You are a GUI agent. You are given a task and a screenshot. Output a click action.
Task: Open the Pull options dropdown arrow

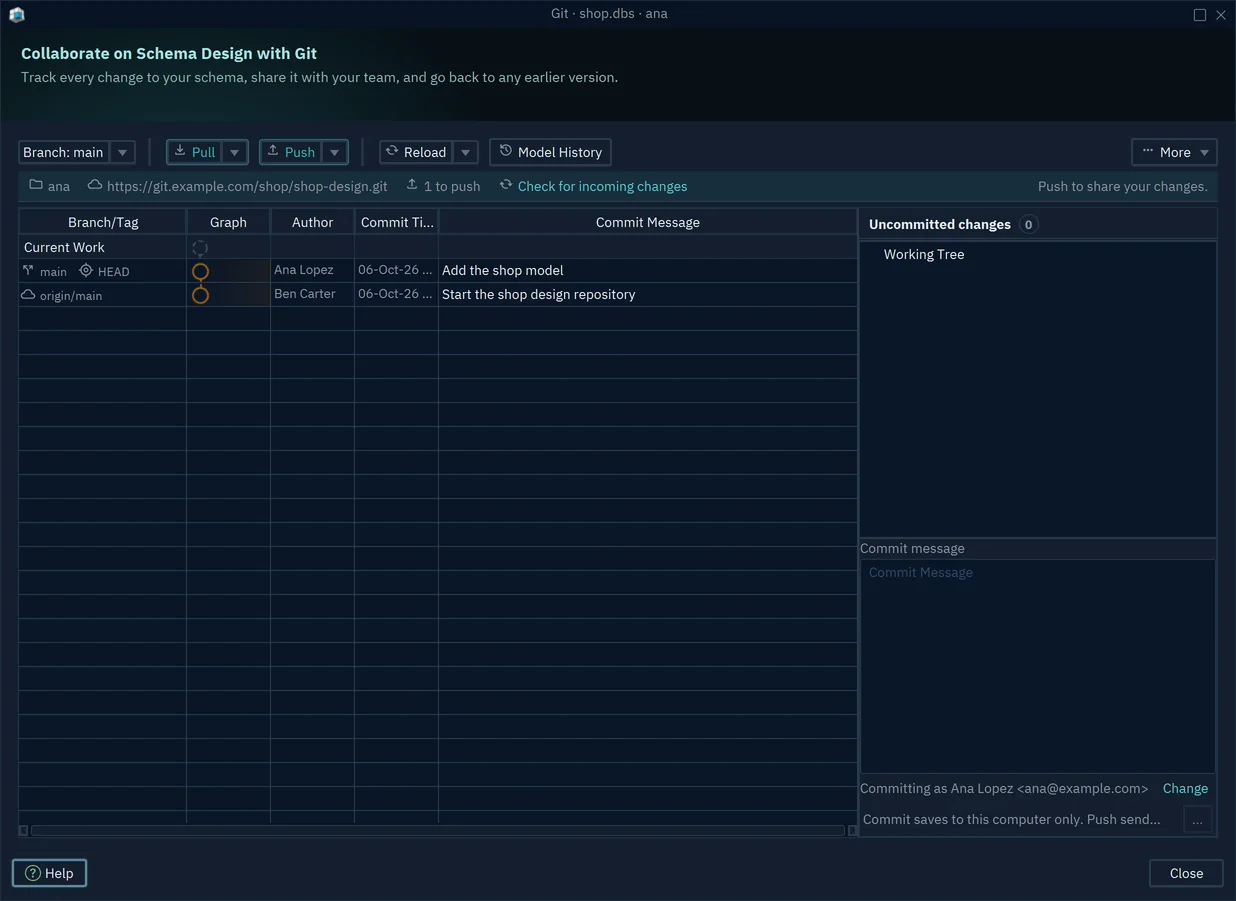(235, 152)
